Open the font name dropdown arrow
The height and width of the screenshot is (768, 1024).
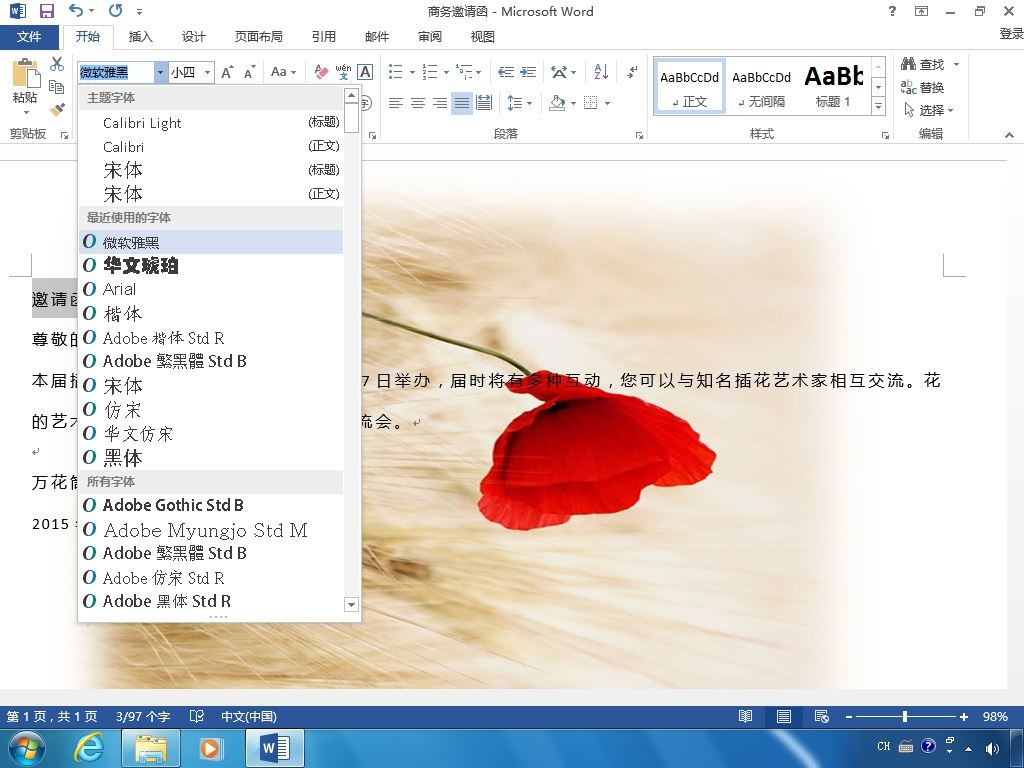click(160, 72)
